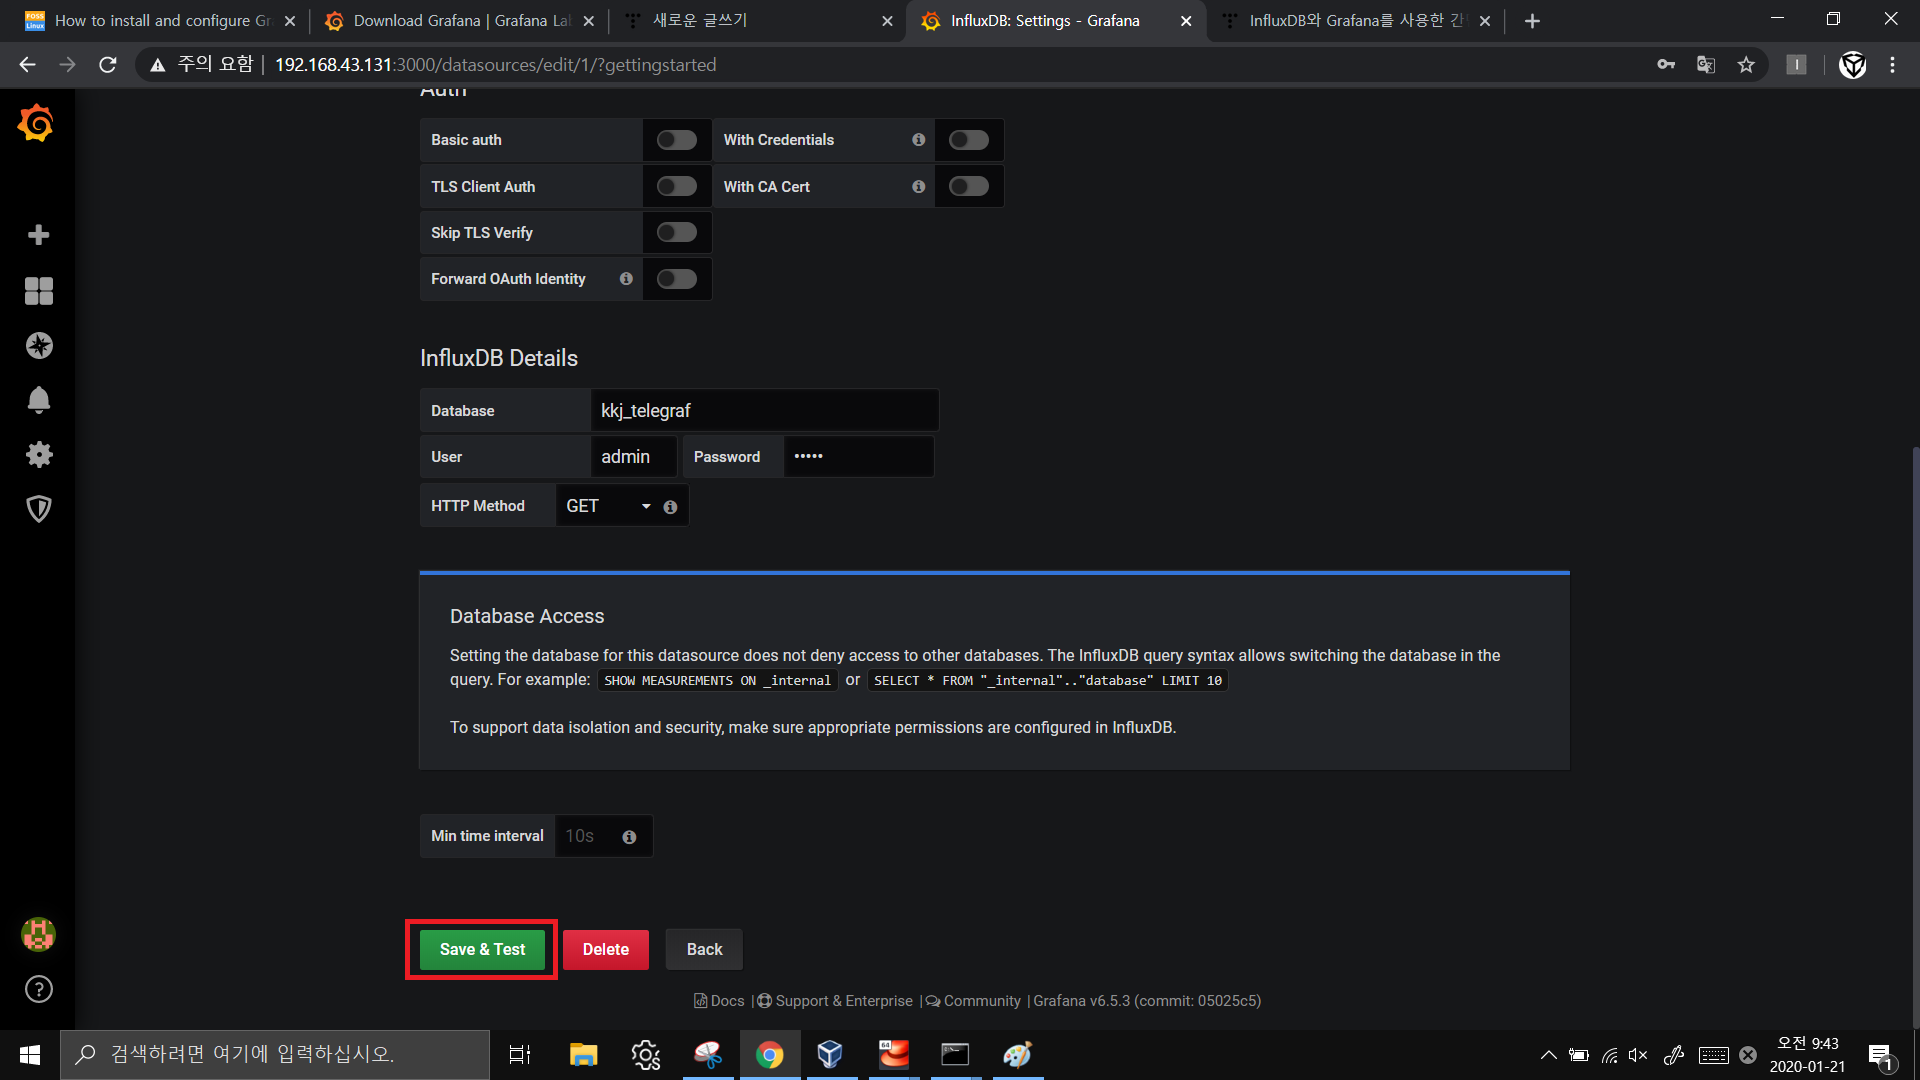Open Chrome three-dot menu
Screen dimensions: 1920x1080
pyautogui.click(x=1892, y=65)
